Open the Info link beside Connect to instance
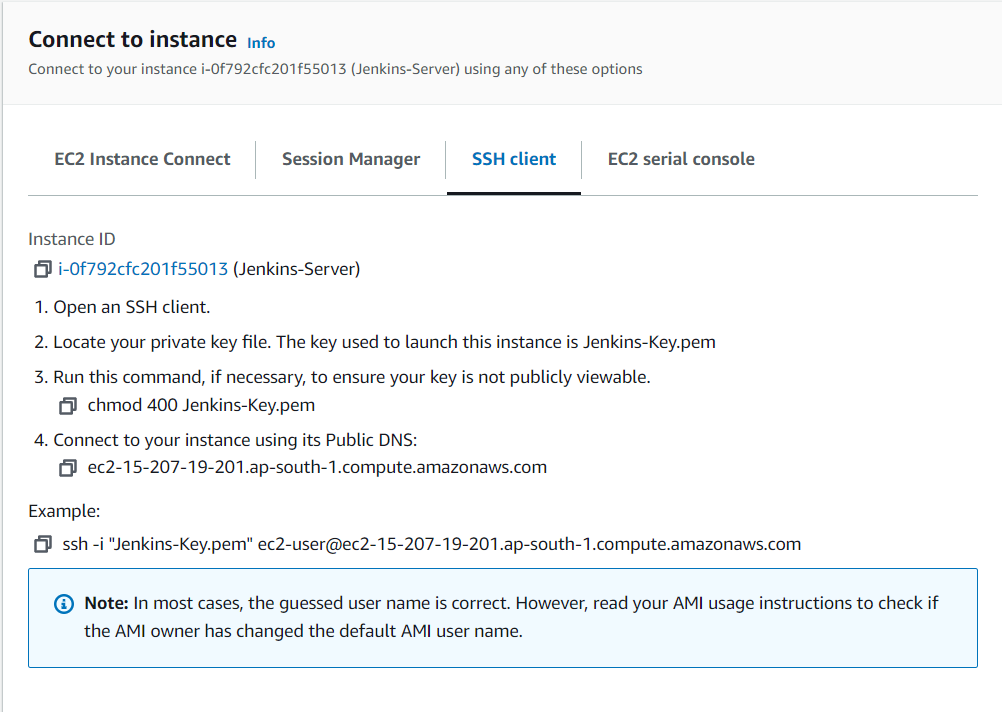The image size is (1002, 712). [x=261, y=43]
